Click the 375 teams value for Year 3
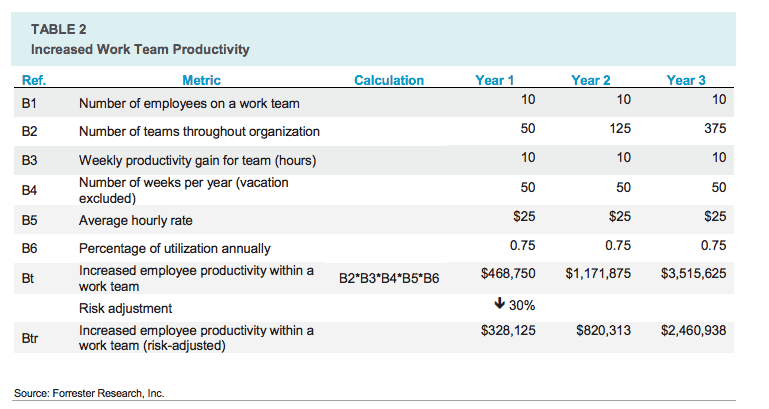Viewport: 769px width, 409px height. click(x=713, y=129)
